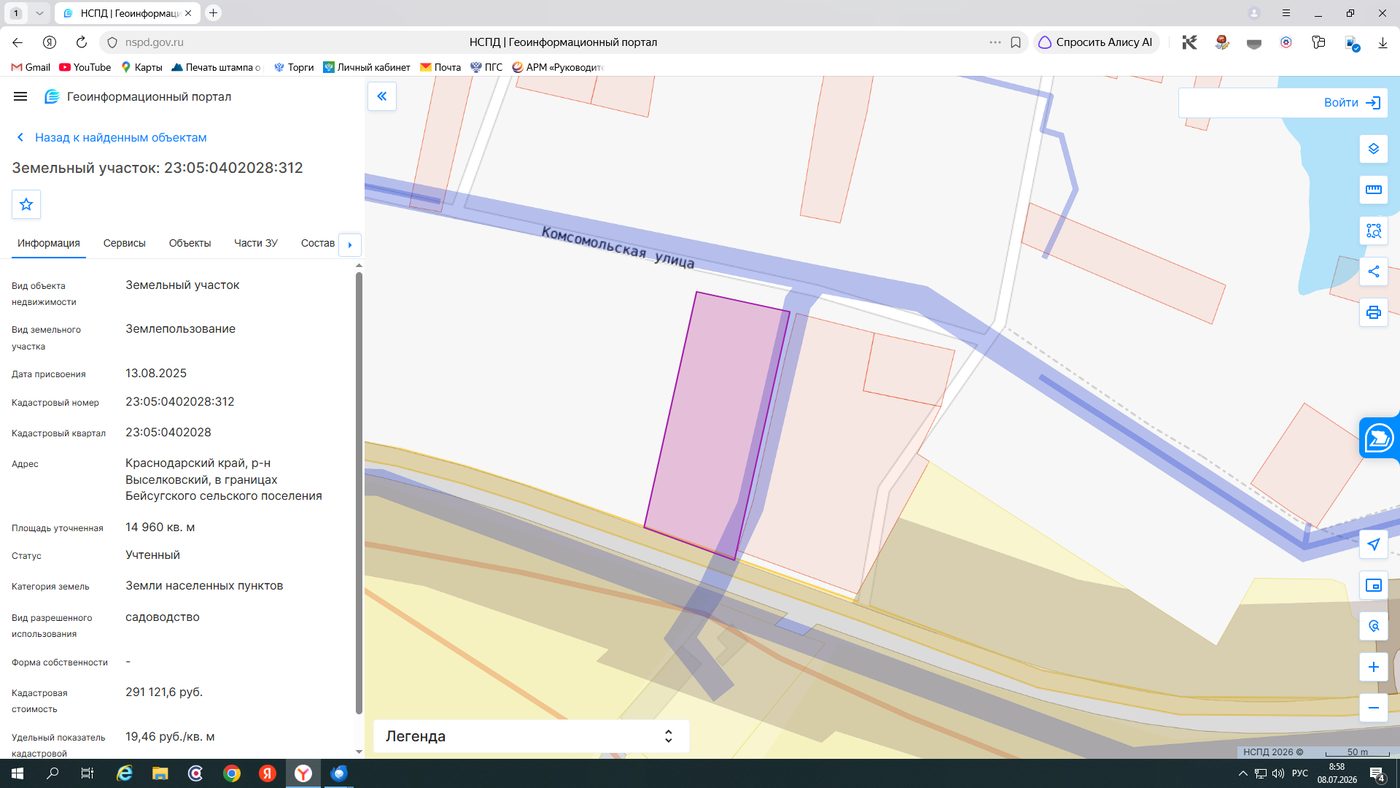Select the area identify objects tool
1400x788 pixels.
tap(1373, 231)
